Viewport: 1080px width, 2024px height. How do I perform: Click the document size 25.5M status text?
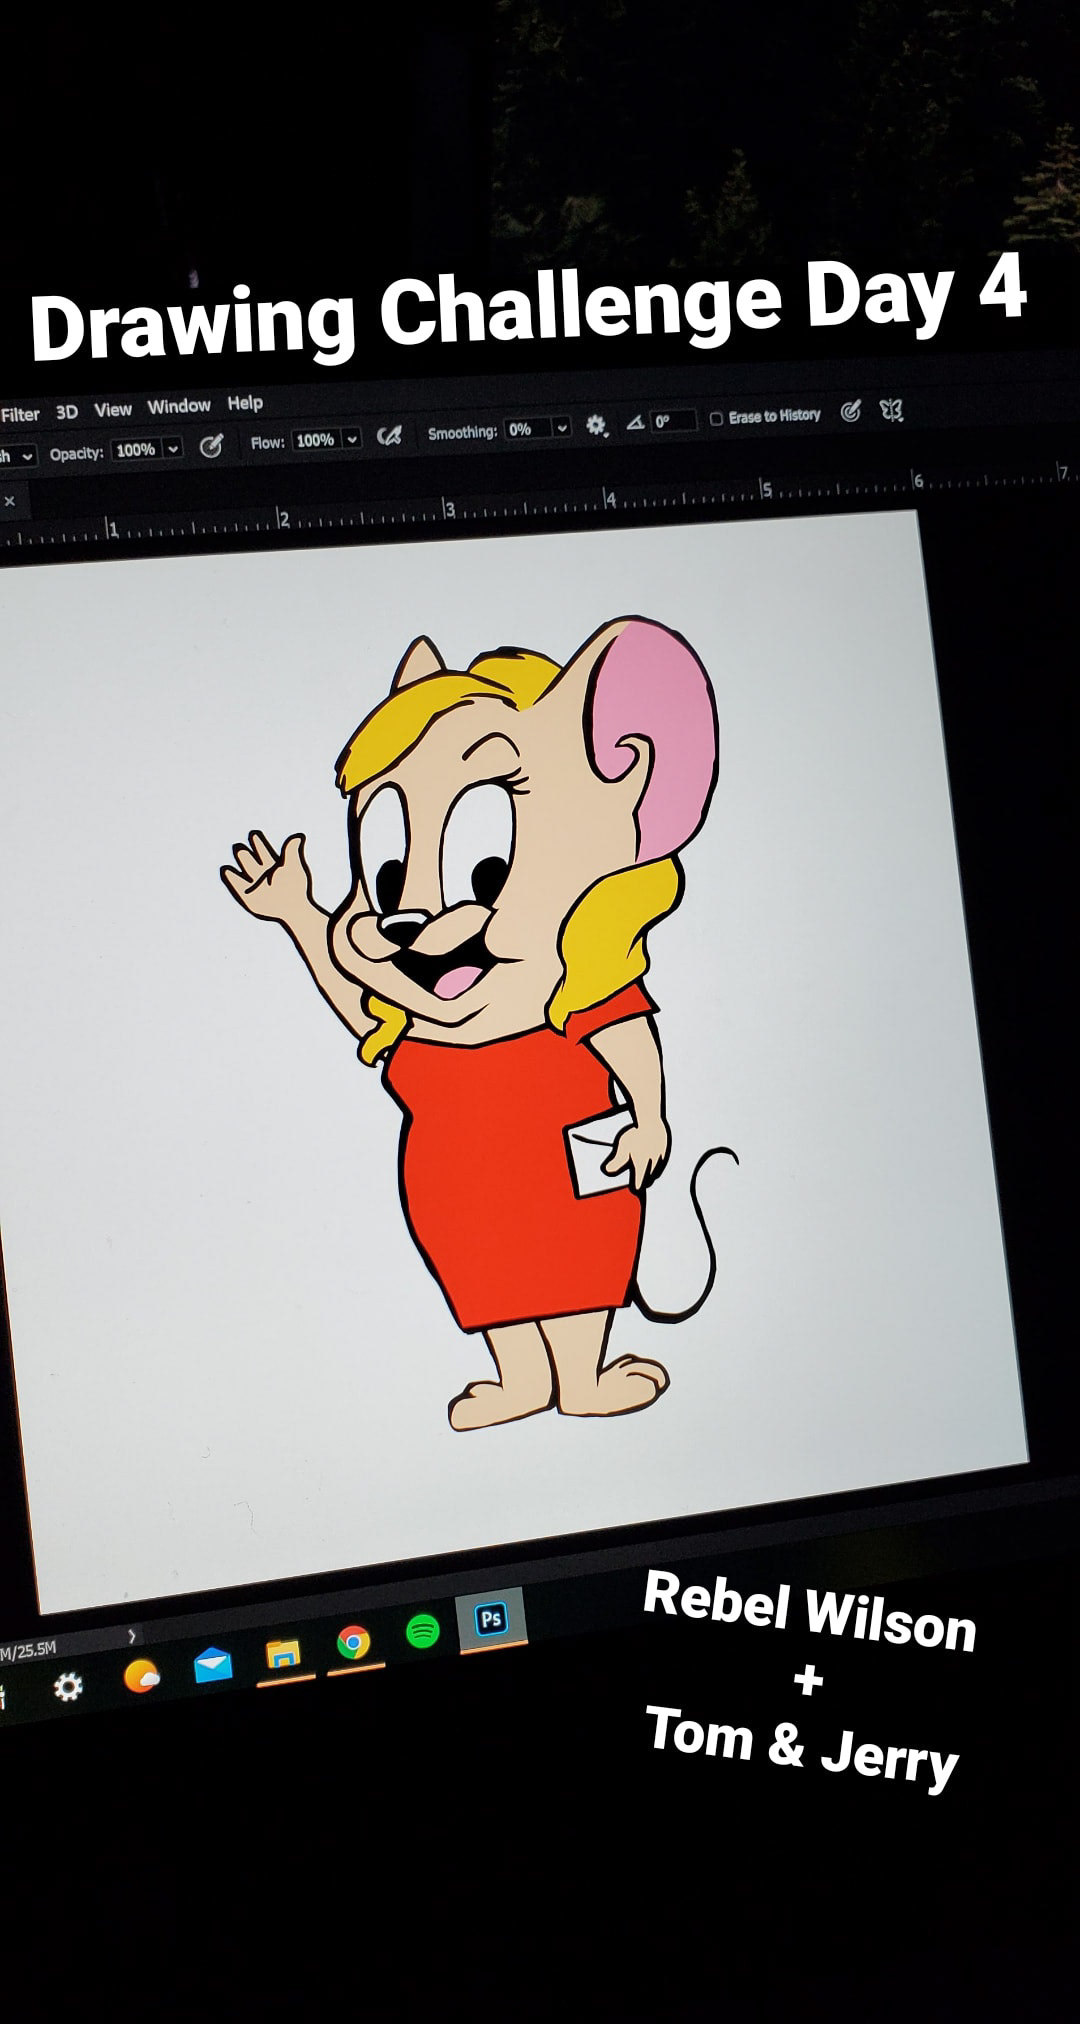[29, 1650]
